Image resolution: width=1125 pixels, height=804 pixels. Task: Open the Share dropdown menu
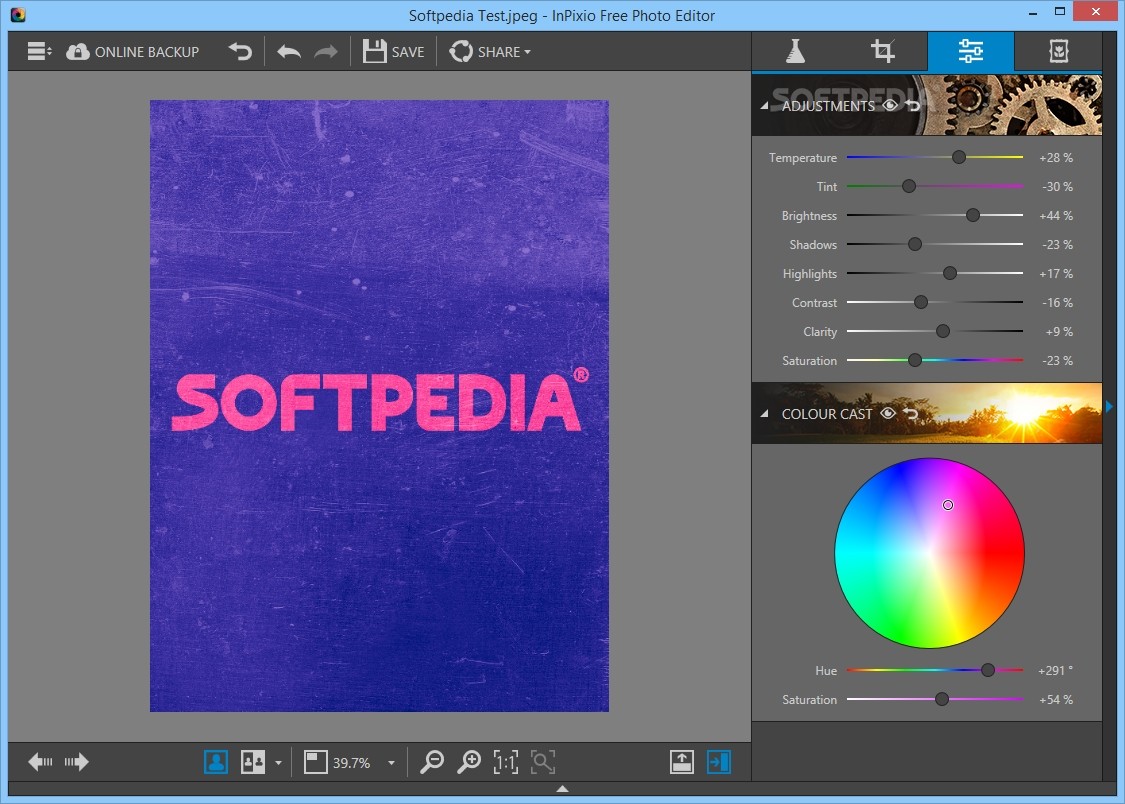click(x=490, y=52)
